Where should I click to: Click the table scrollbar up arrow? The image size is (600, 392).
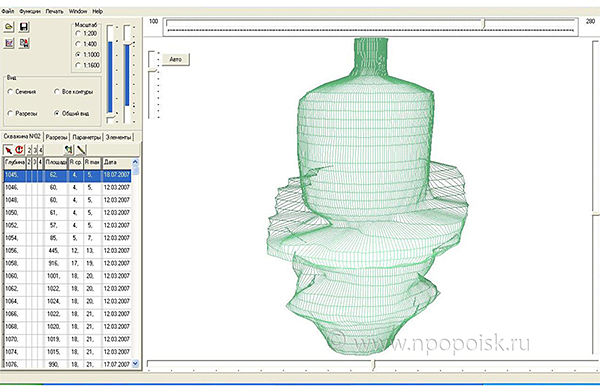pos(135,162)
